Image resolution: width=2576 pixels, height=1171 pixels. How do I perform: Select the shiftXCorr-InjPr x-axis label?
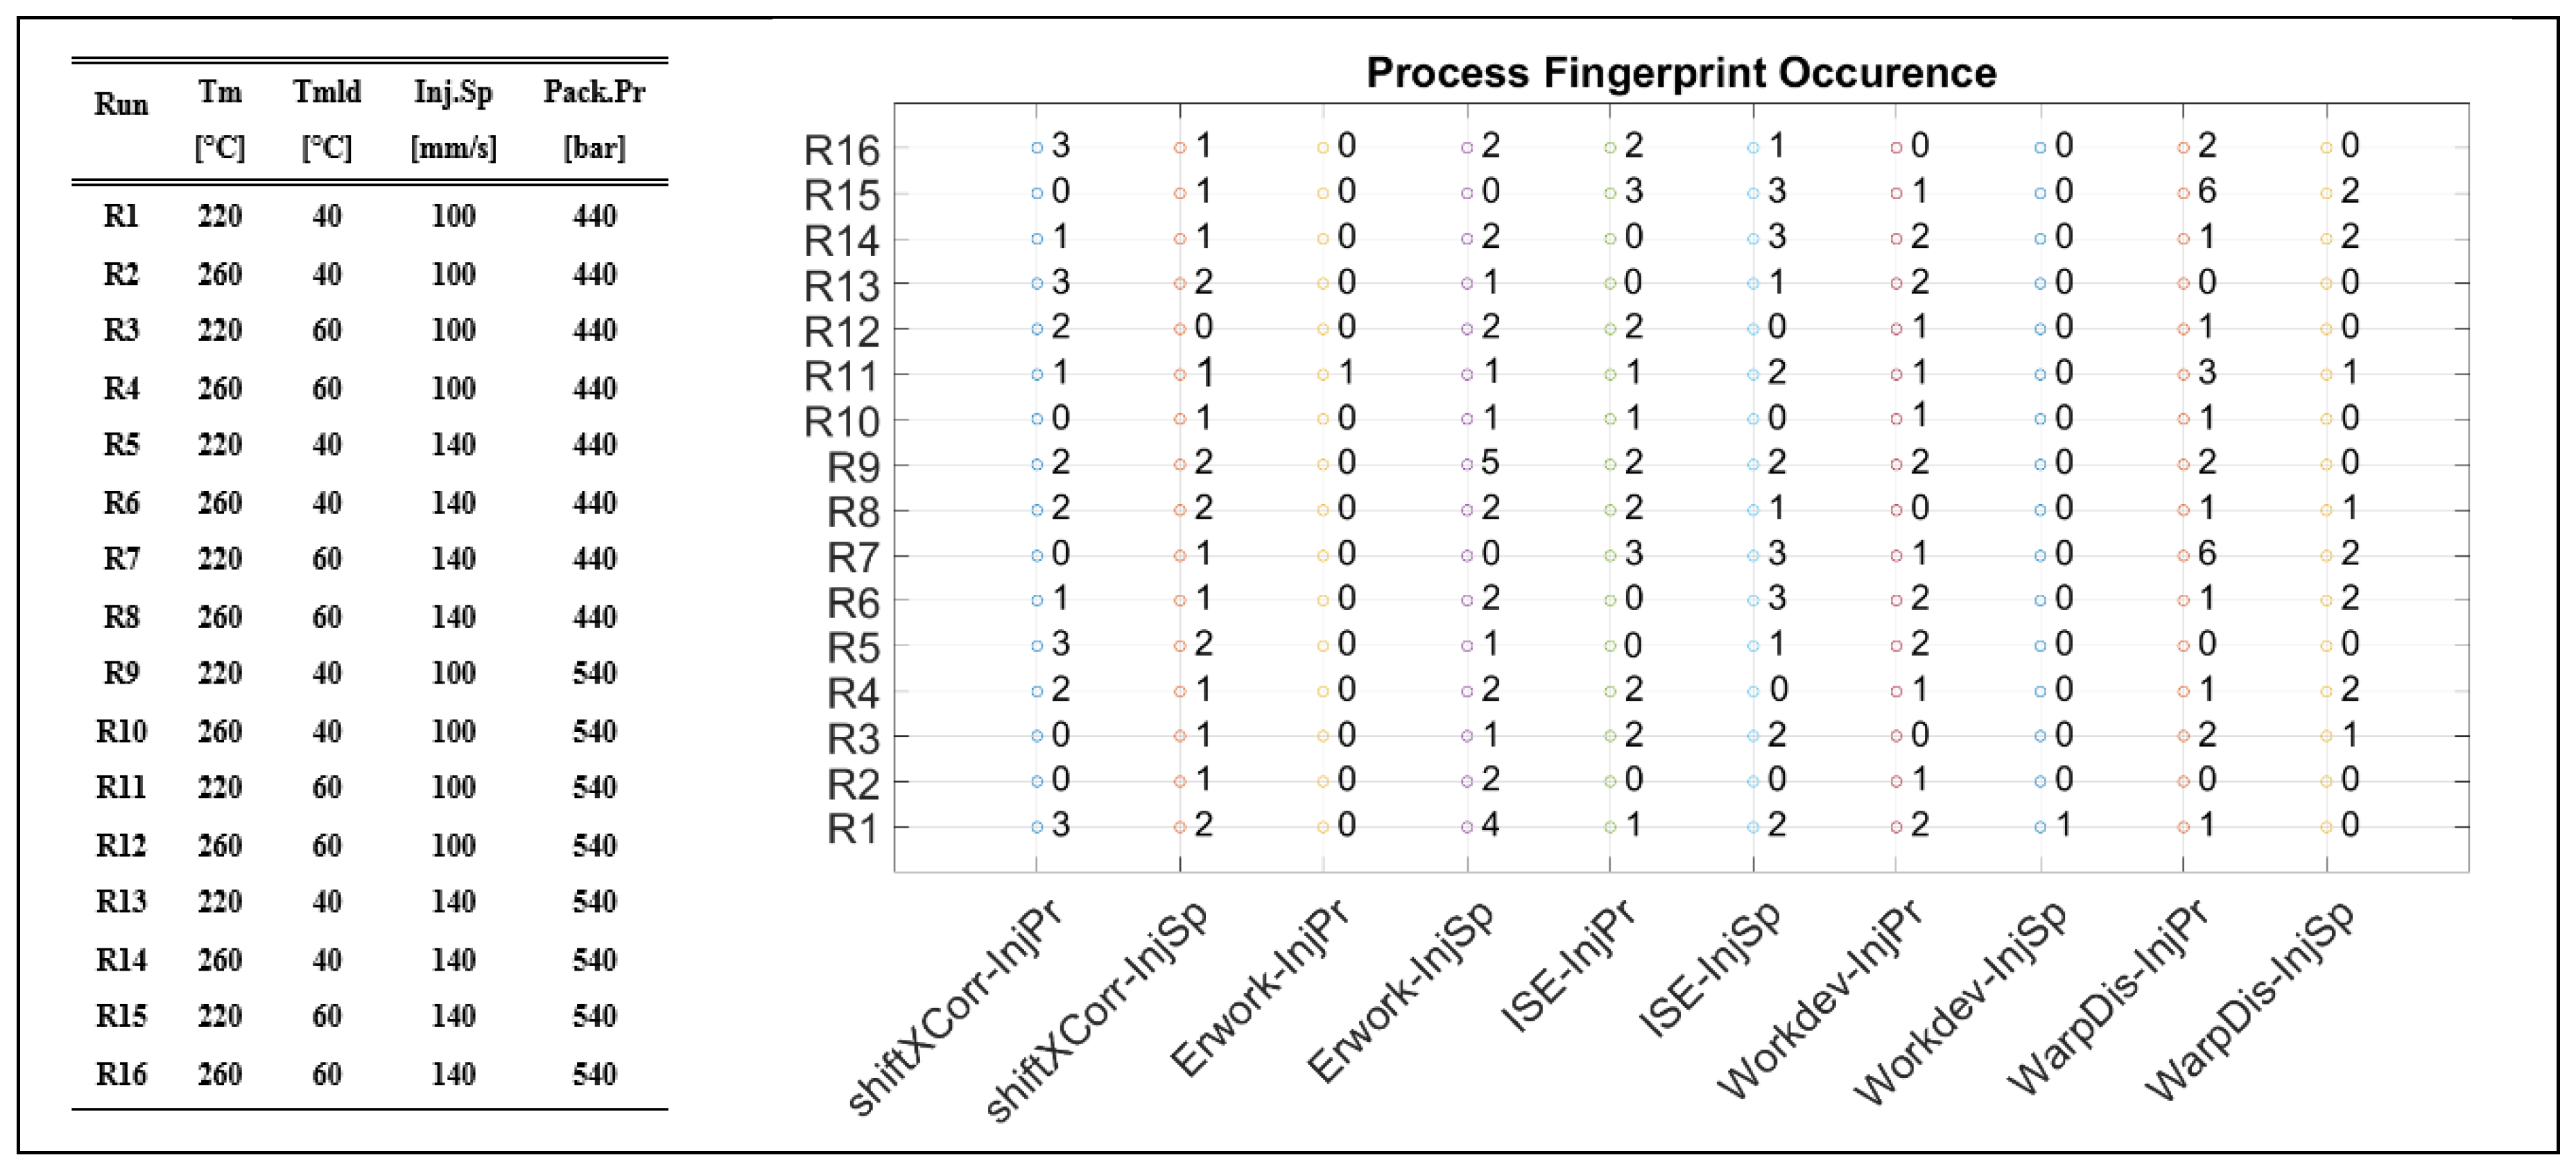click(955, 1004)
